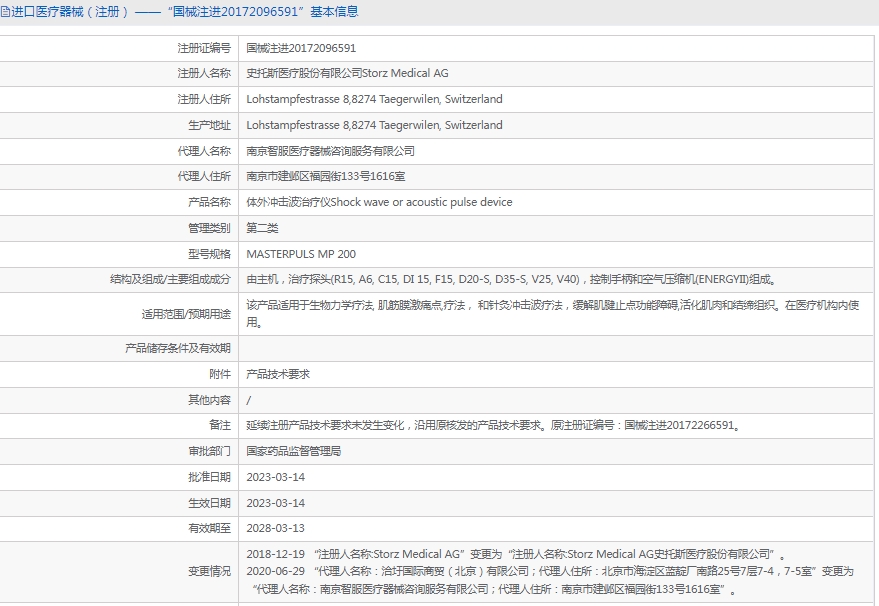The height and width of the screenshot is (606, 879).
Task: Click the 注册人住所 address value
Action: (374, 99)
